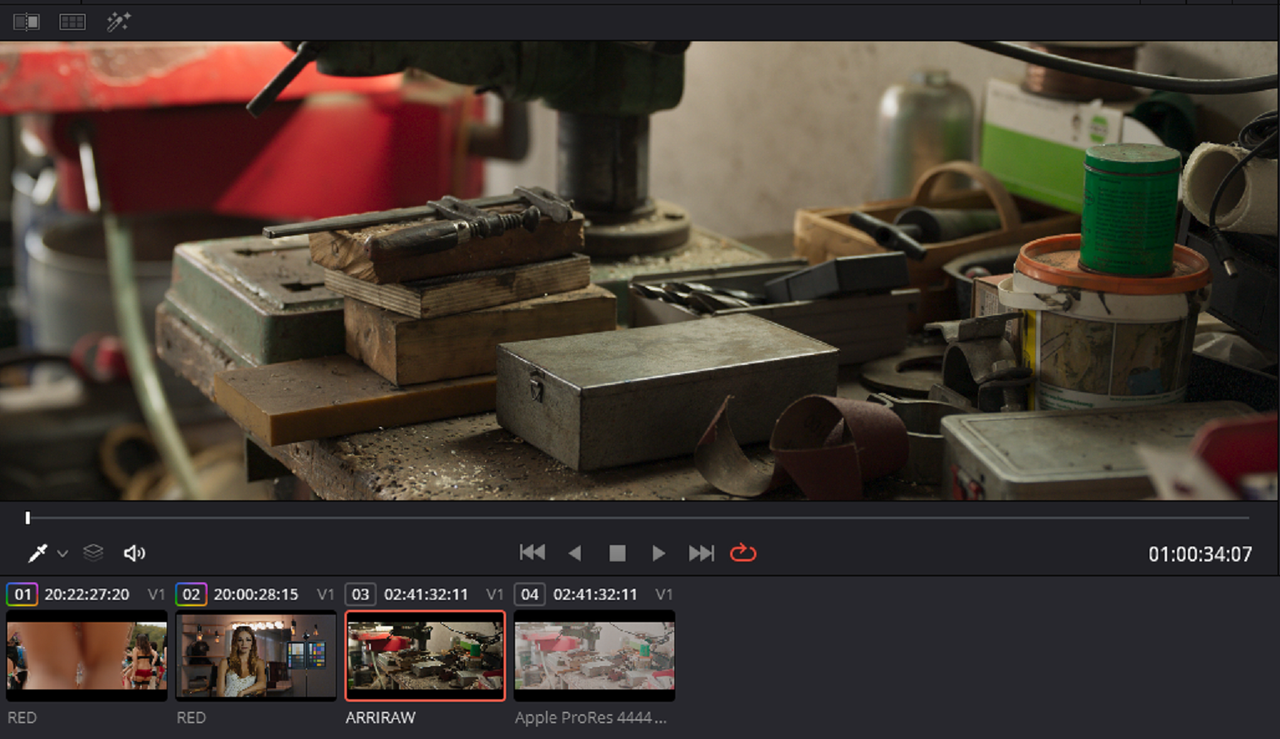Click the viewer scrubber playhead

click(28, 517)
